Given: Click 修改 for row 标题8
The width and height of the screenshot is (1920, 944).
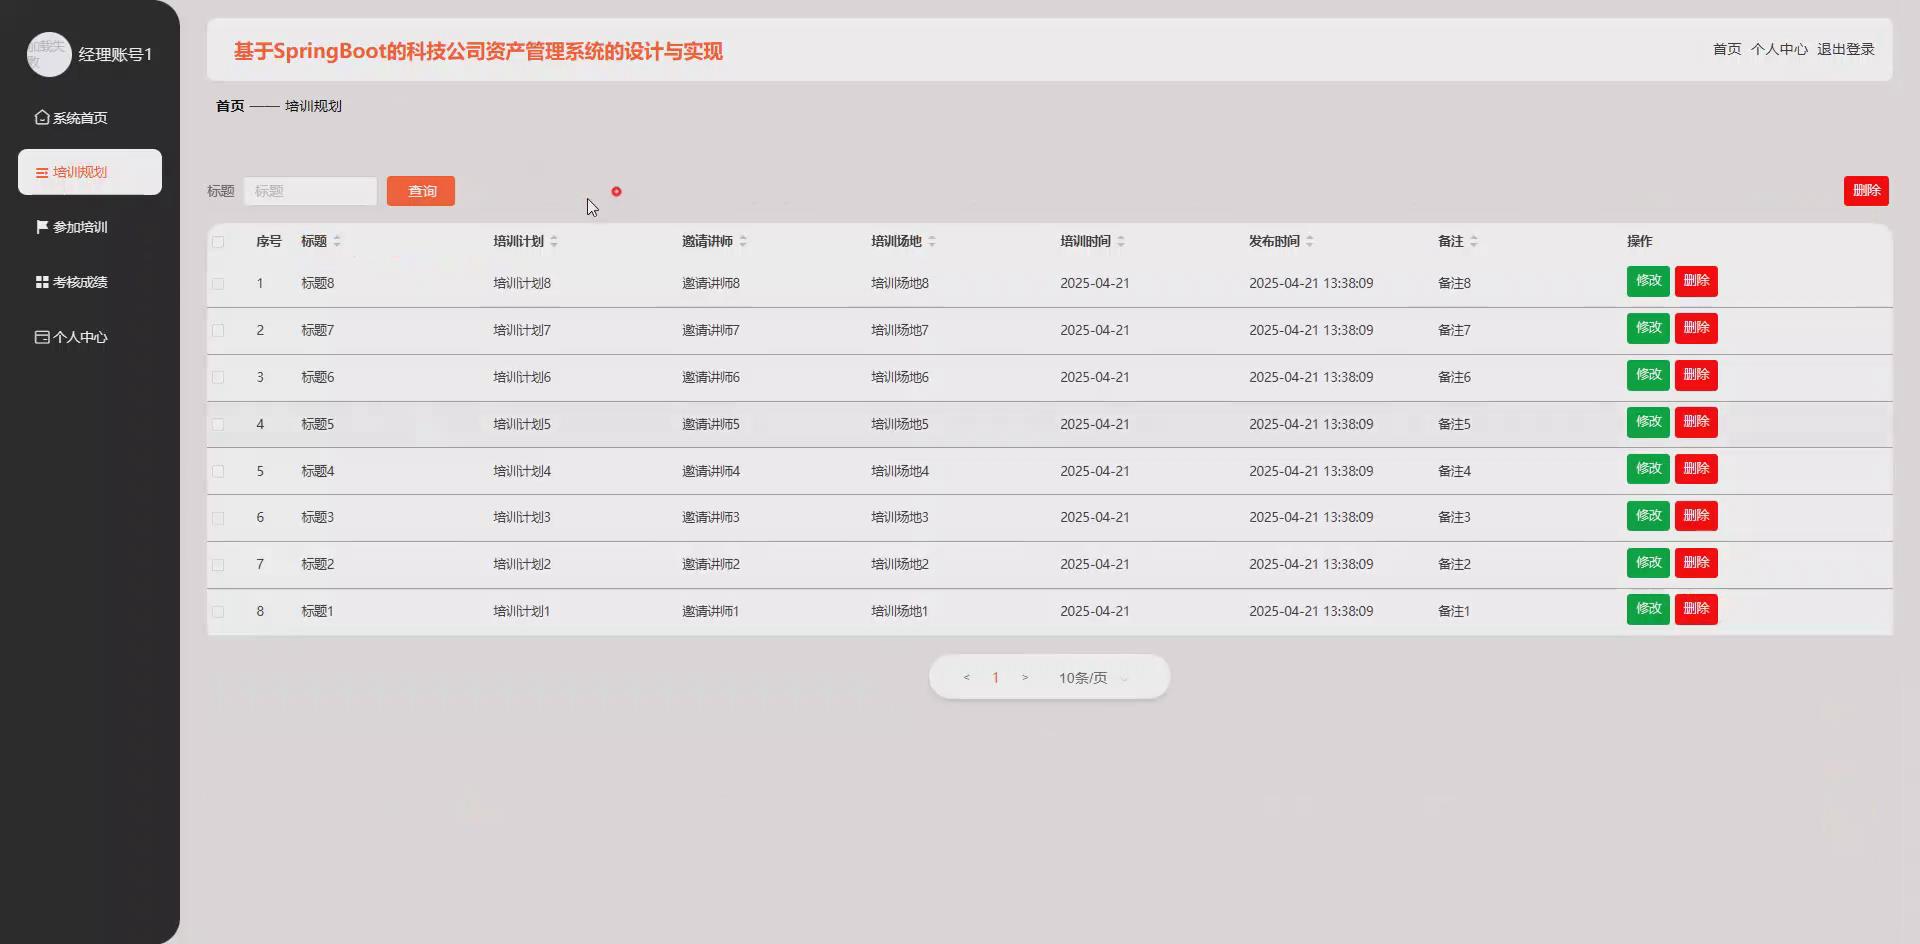Looking at the screenshot, I should click(x=1648, y=281).
